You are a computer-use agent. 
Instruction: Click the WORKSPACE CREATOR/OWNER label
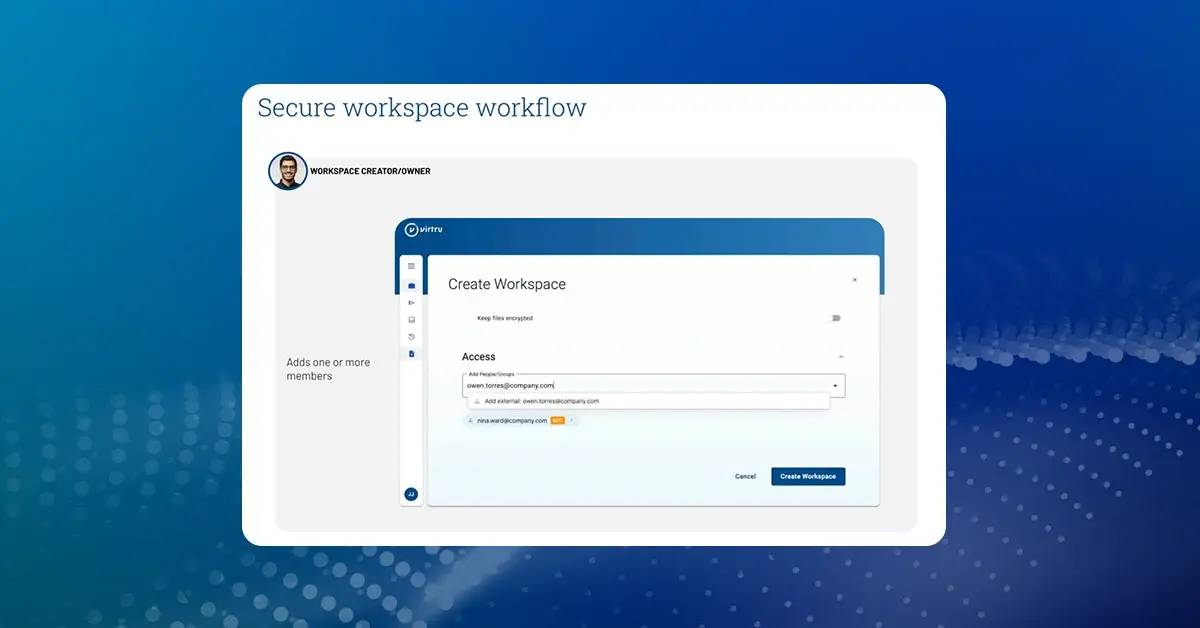[370, 171]
